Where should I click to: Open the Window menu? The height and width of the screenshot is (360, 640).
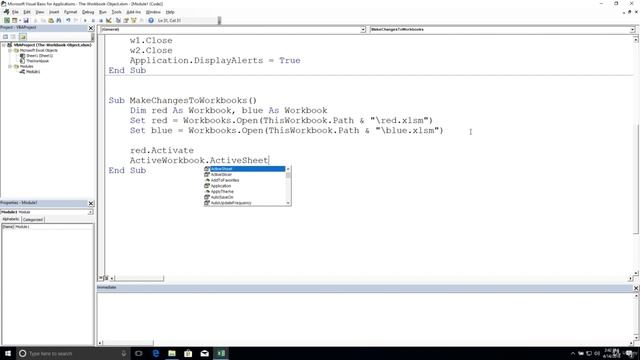pos(153,12)
